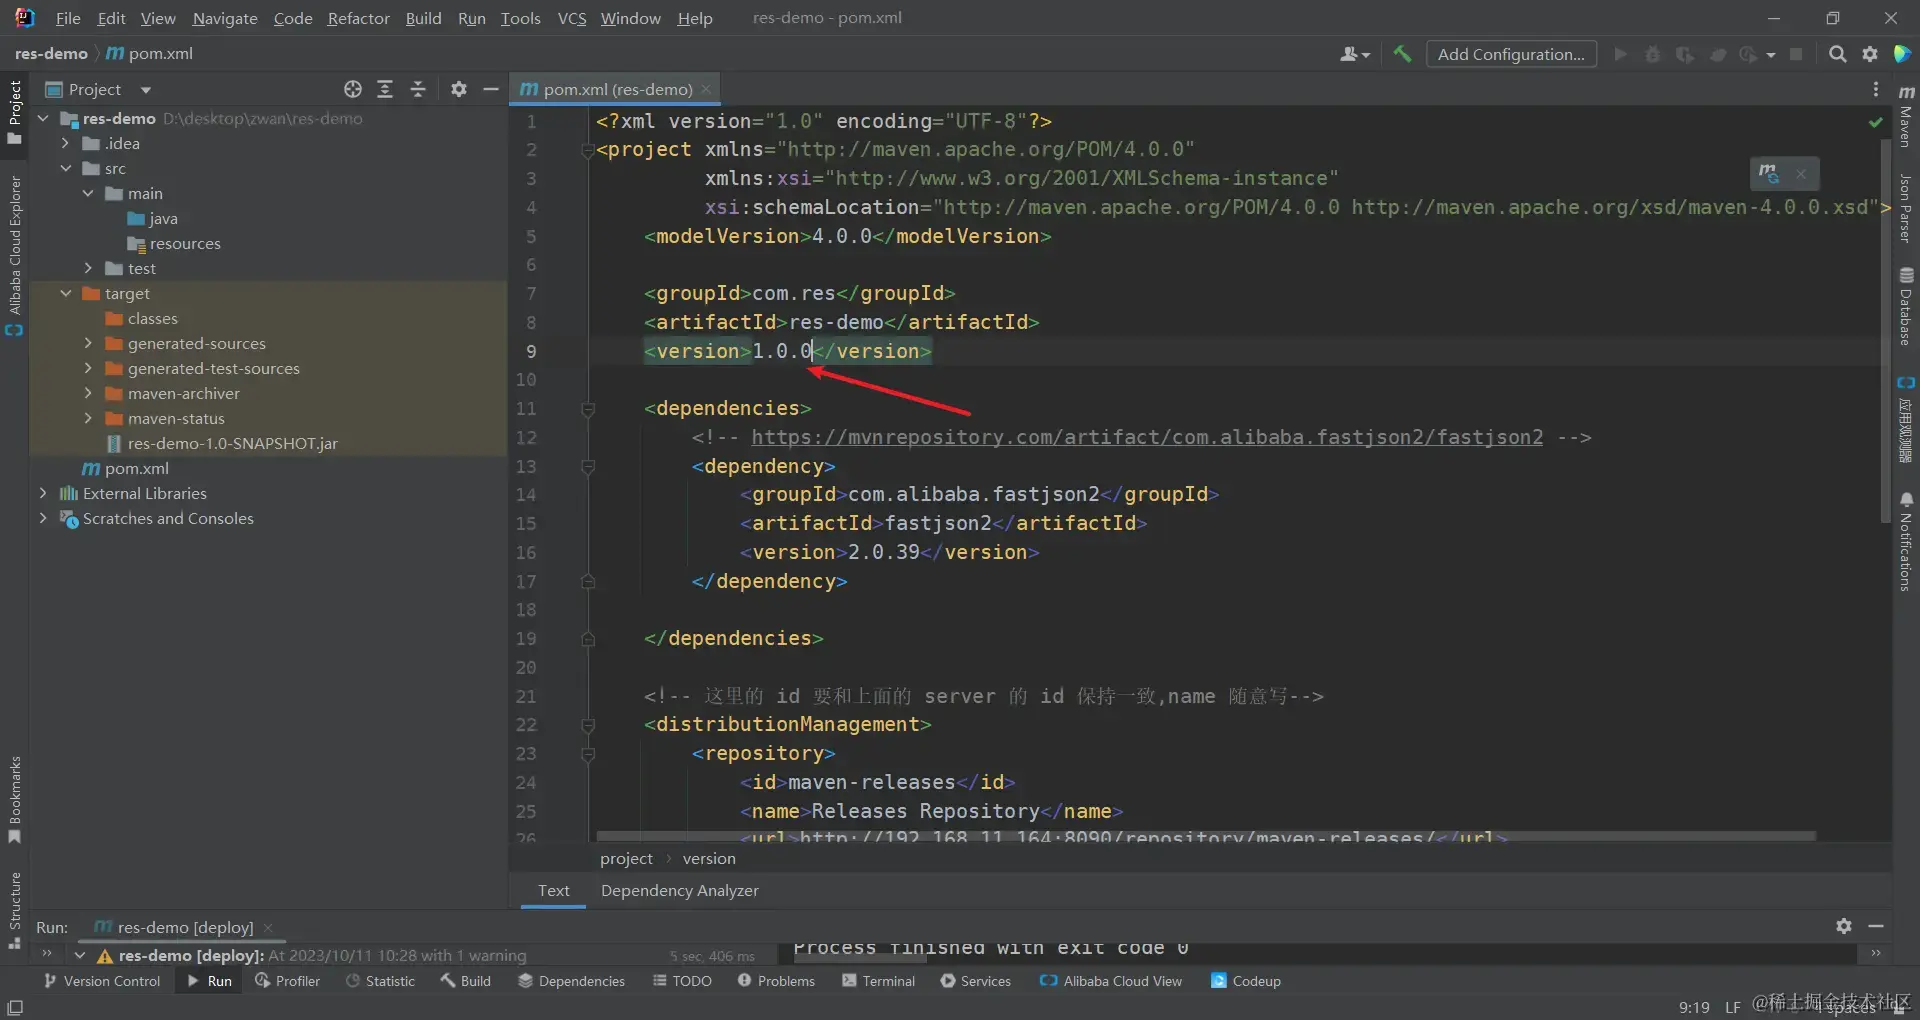Click Collapse All in Project panel
Screen dimensions: 1920x1020
(418, 89)
